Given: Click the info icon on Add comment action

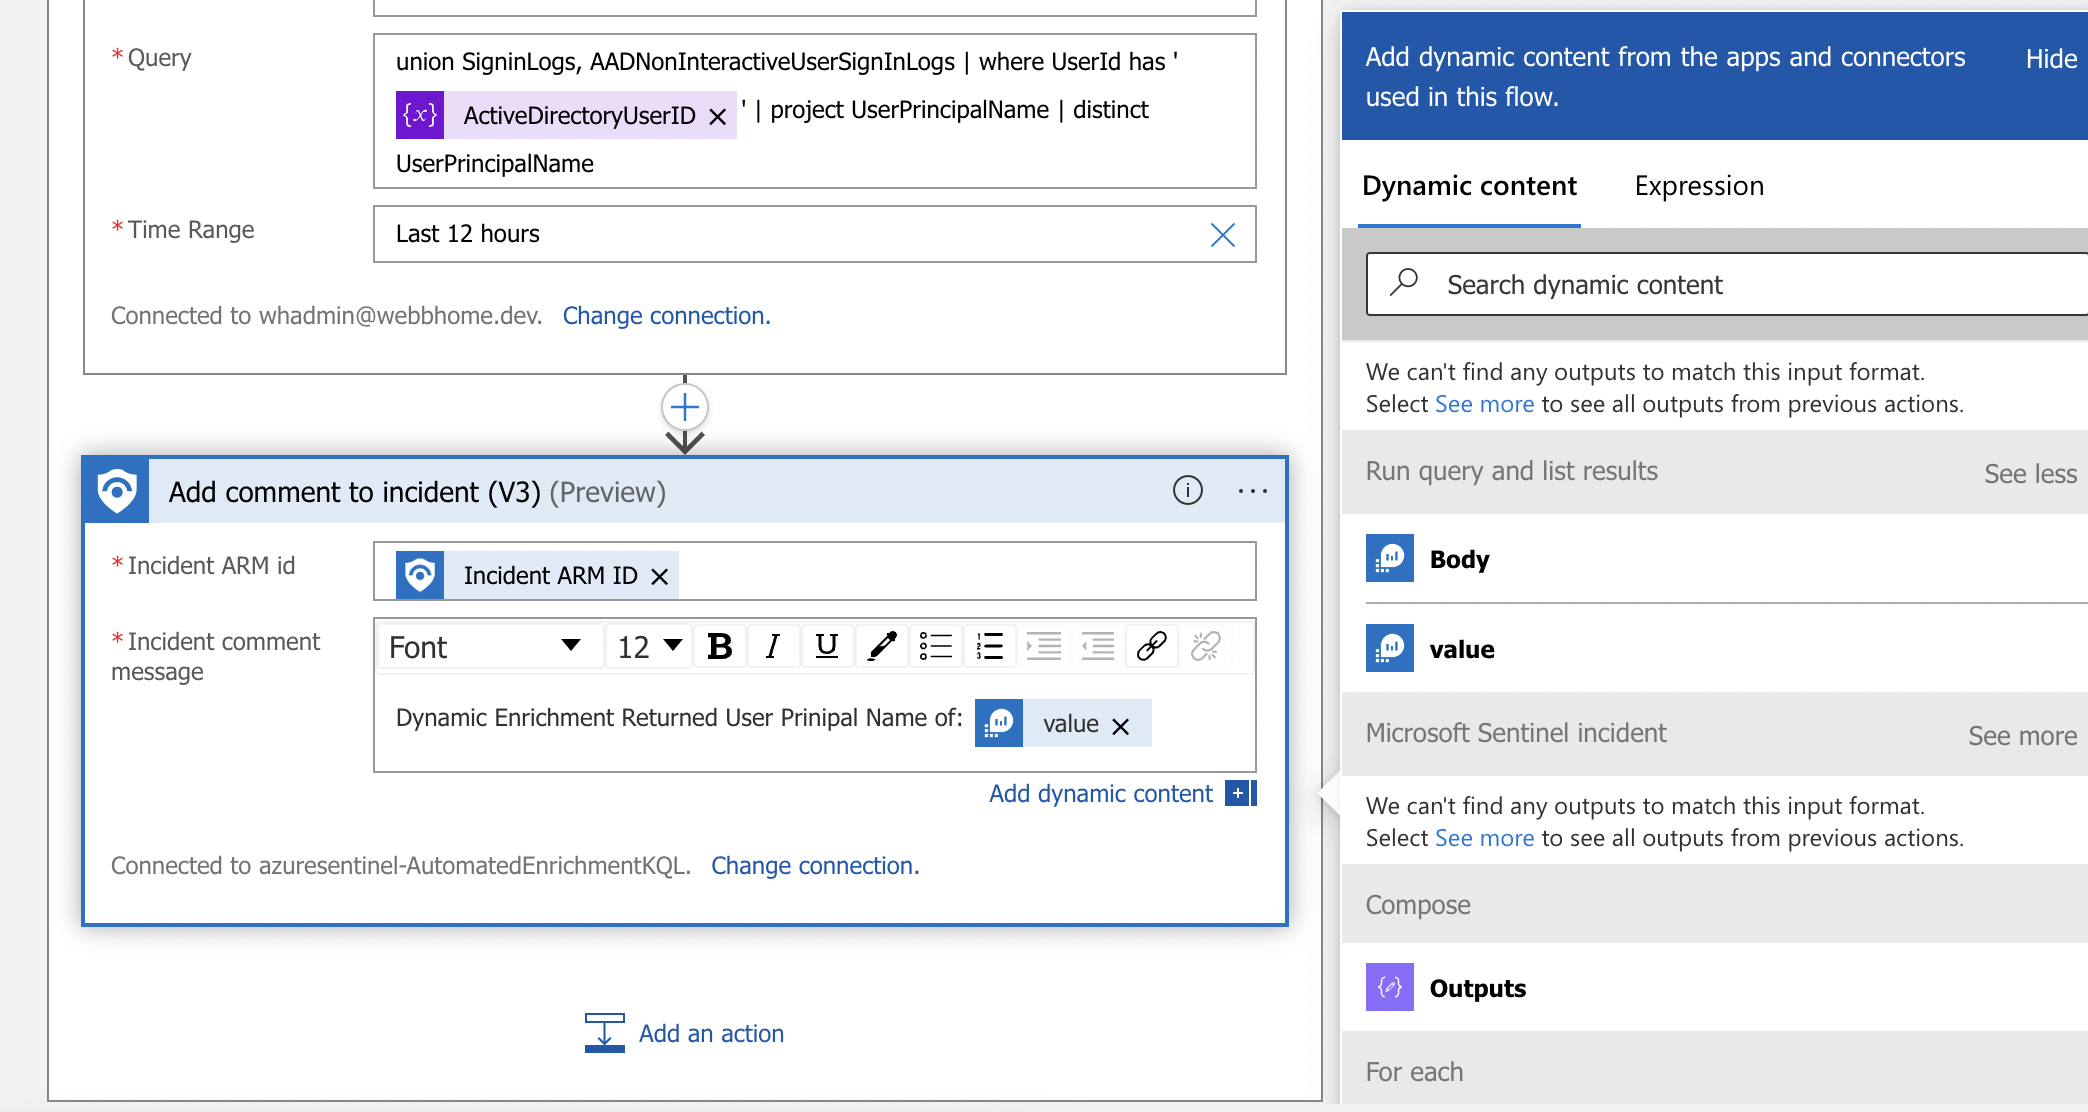Looking at the screenshot, I should point(1187,491).
